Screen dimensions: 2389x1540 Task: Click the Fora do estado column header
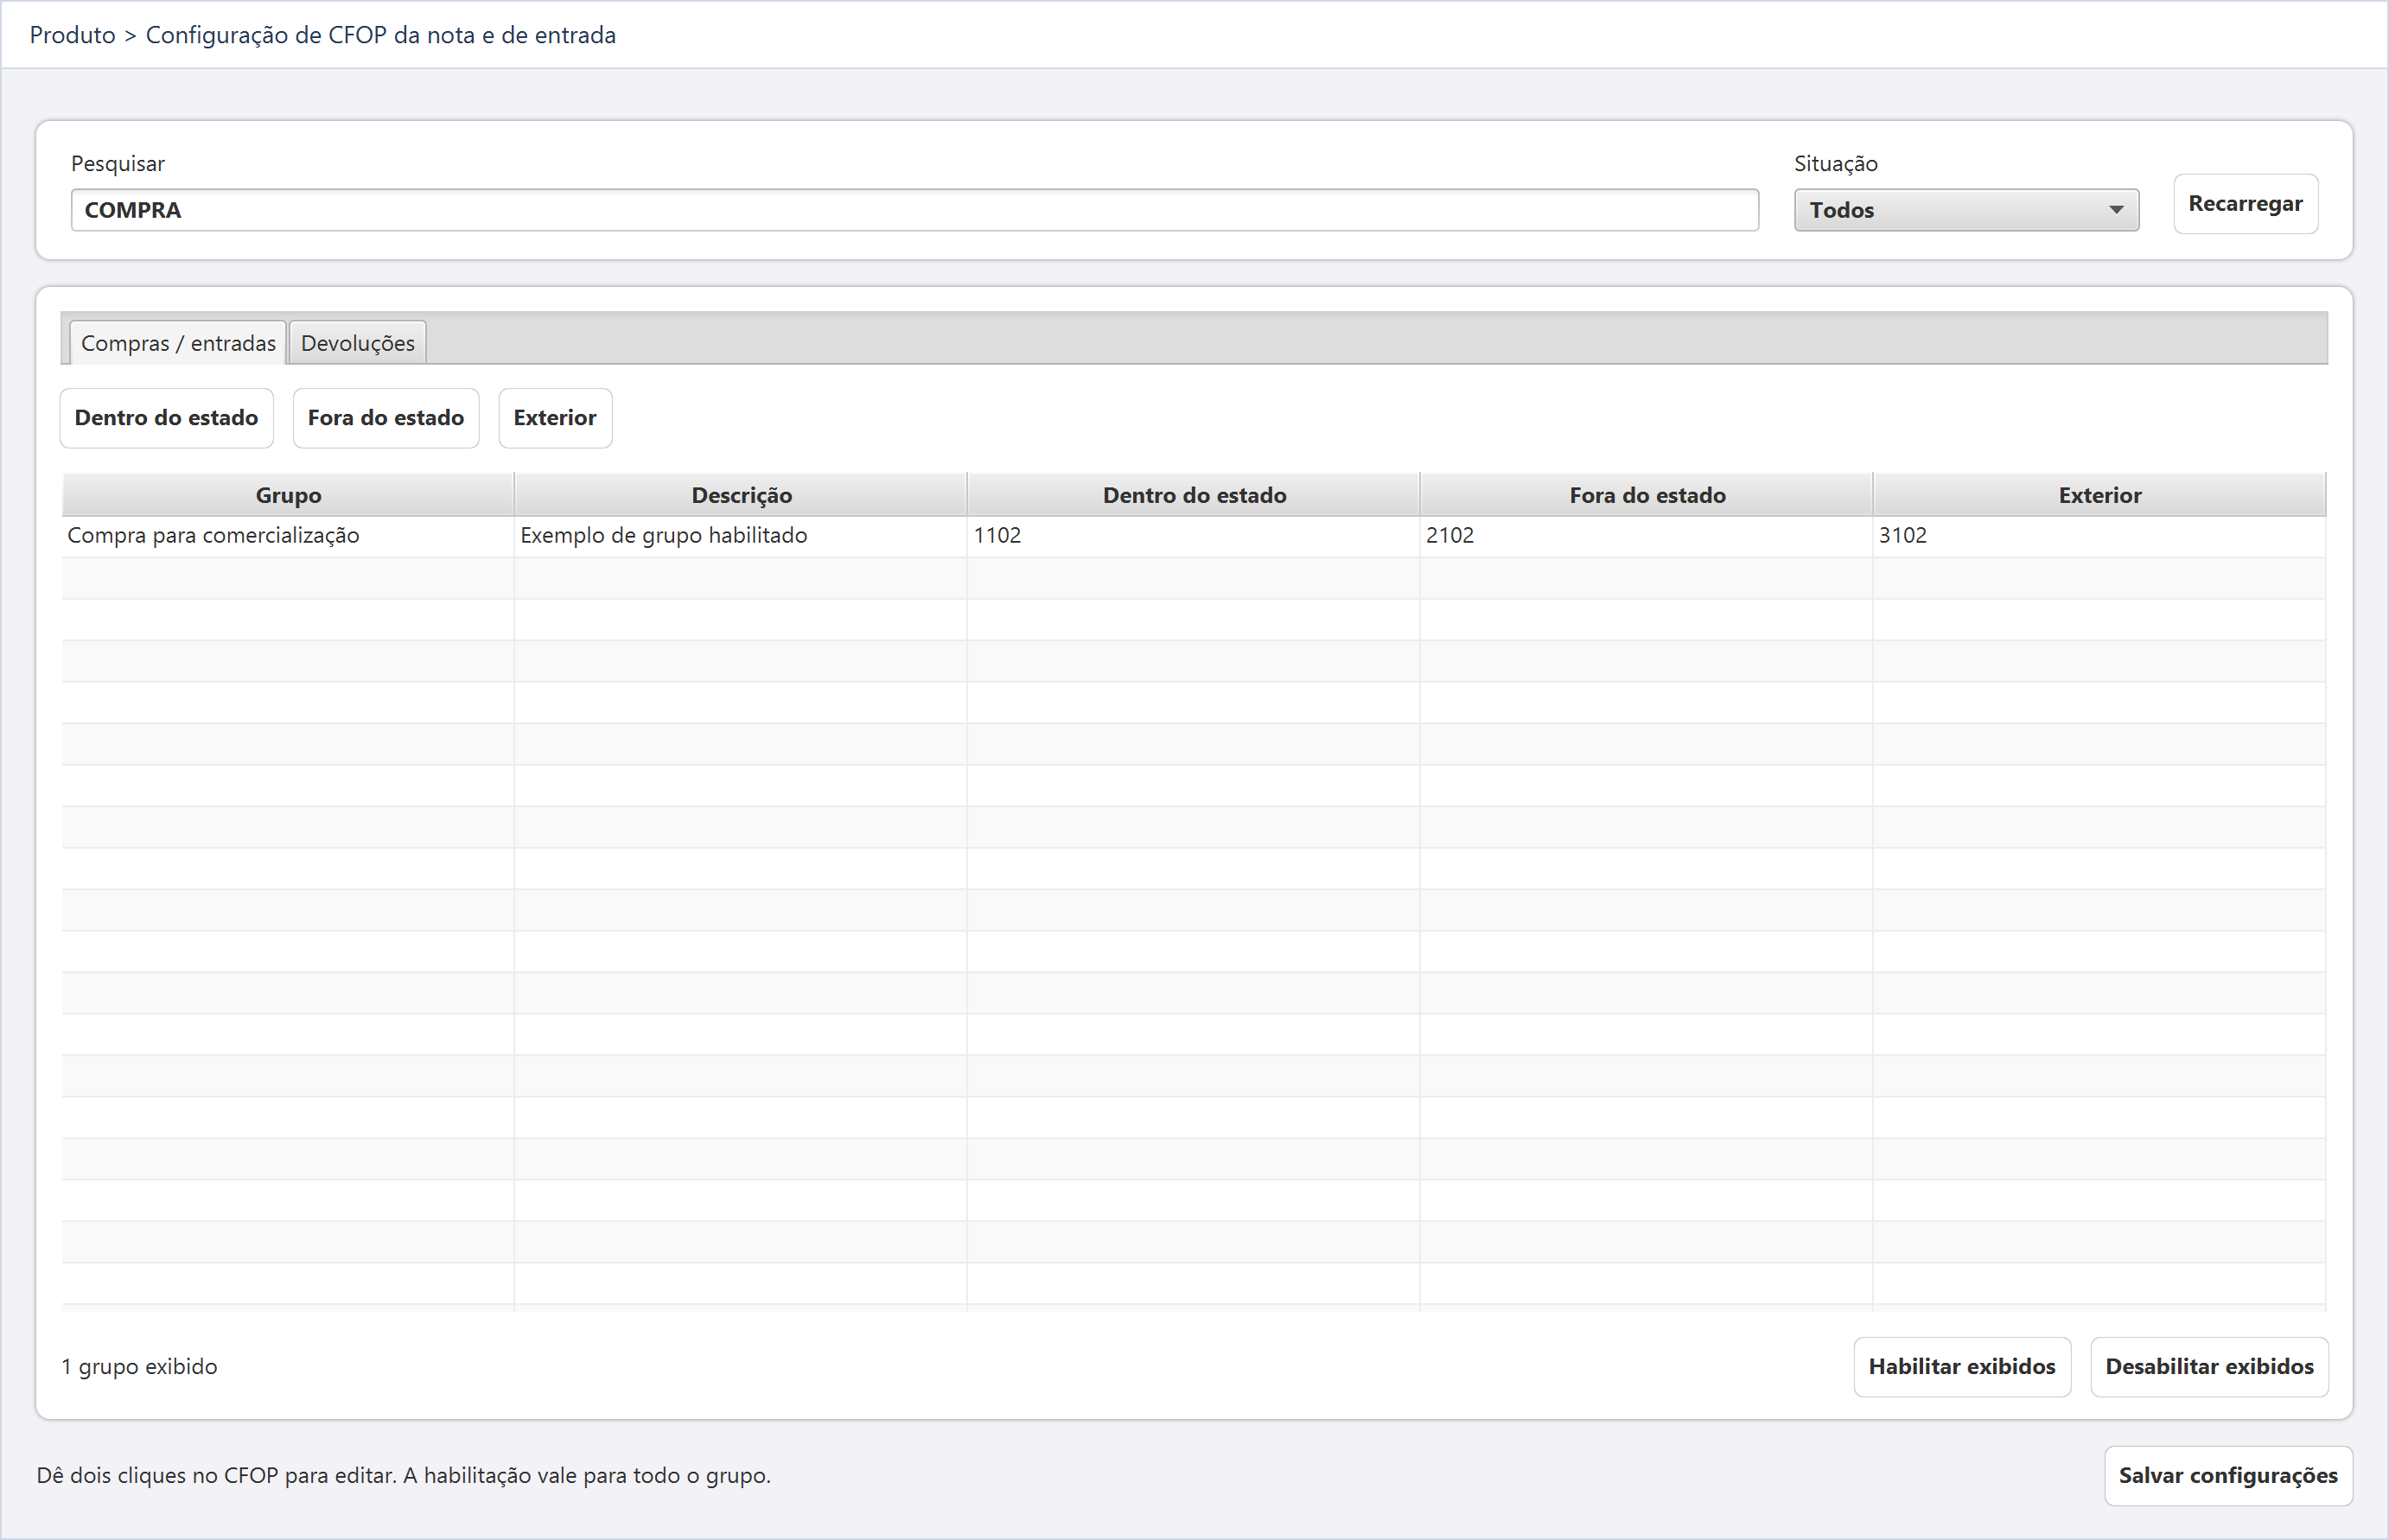coord(1647,495)
